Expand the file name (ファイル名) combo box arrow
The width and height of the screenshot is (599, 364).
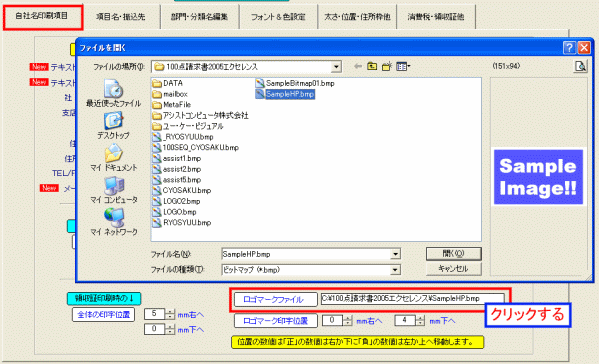(395, 254)
